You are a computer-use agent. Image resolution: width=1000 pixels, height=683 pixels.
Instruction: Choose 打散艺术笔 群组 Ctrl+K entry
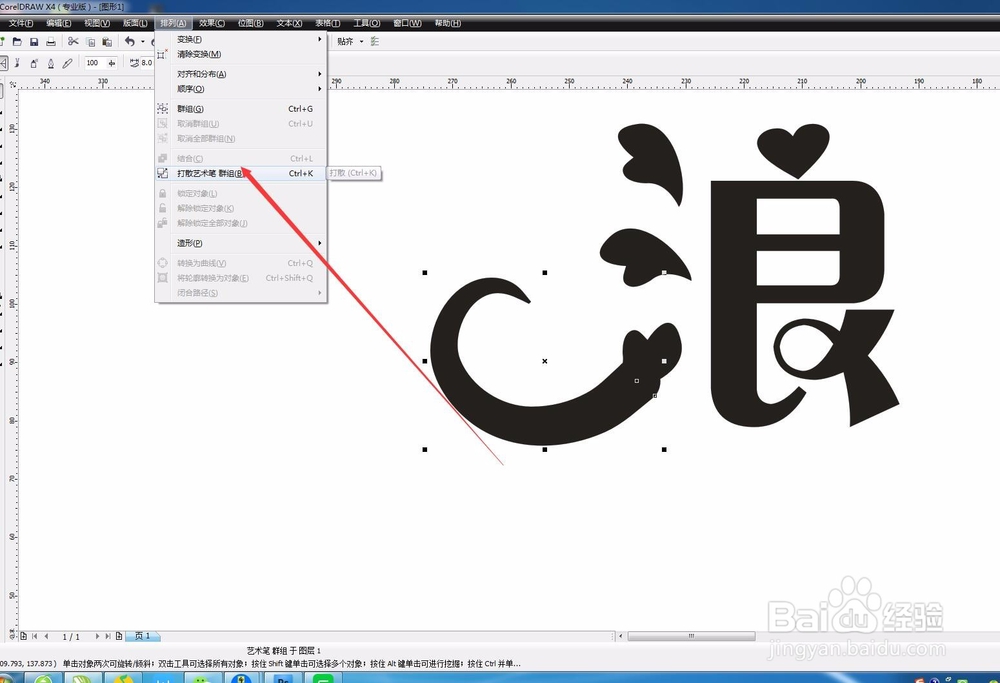(241, 173)
